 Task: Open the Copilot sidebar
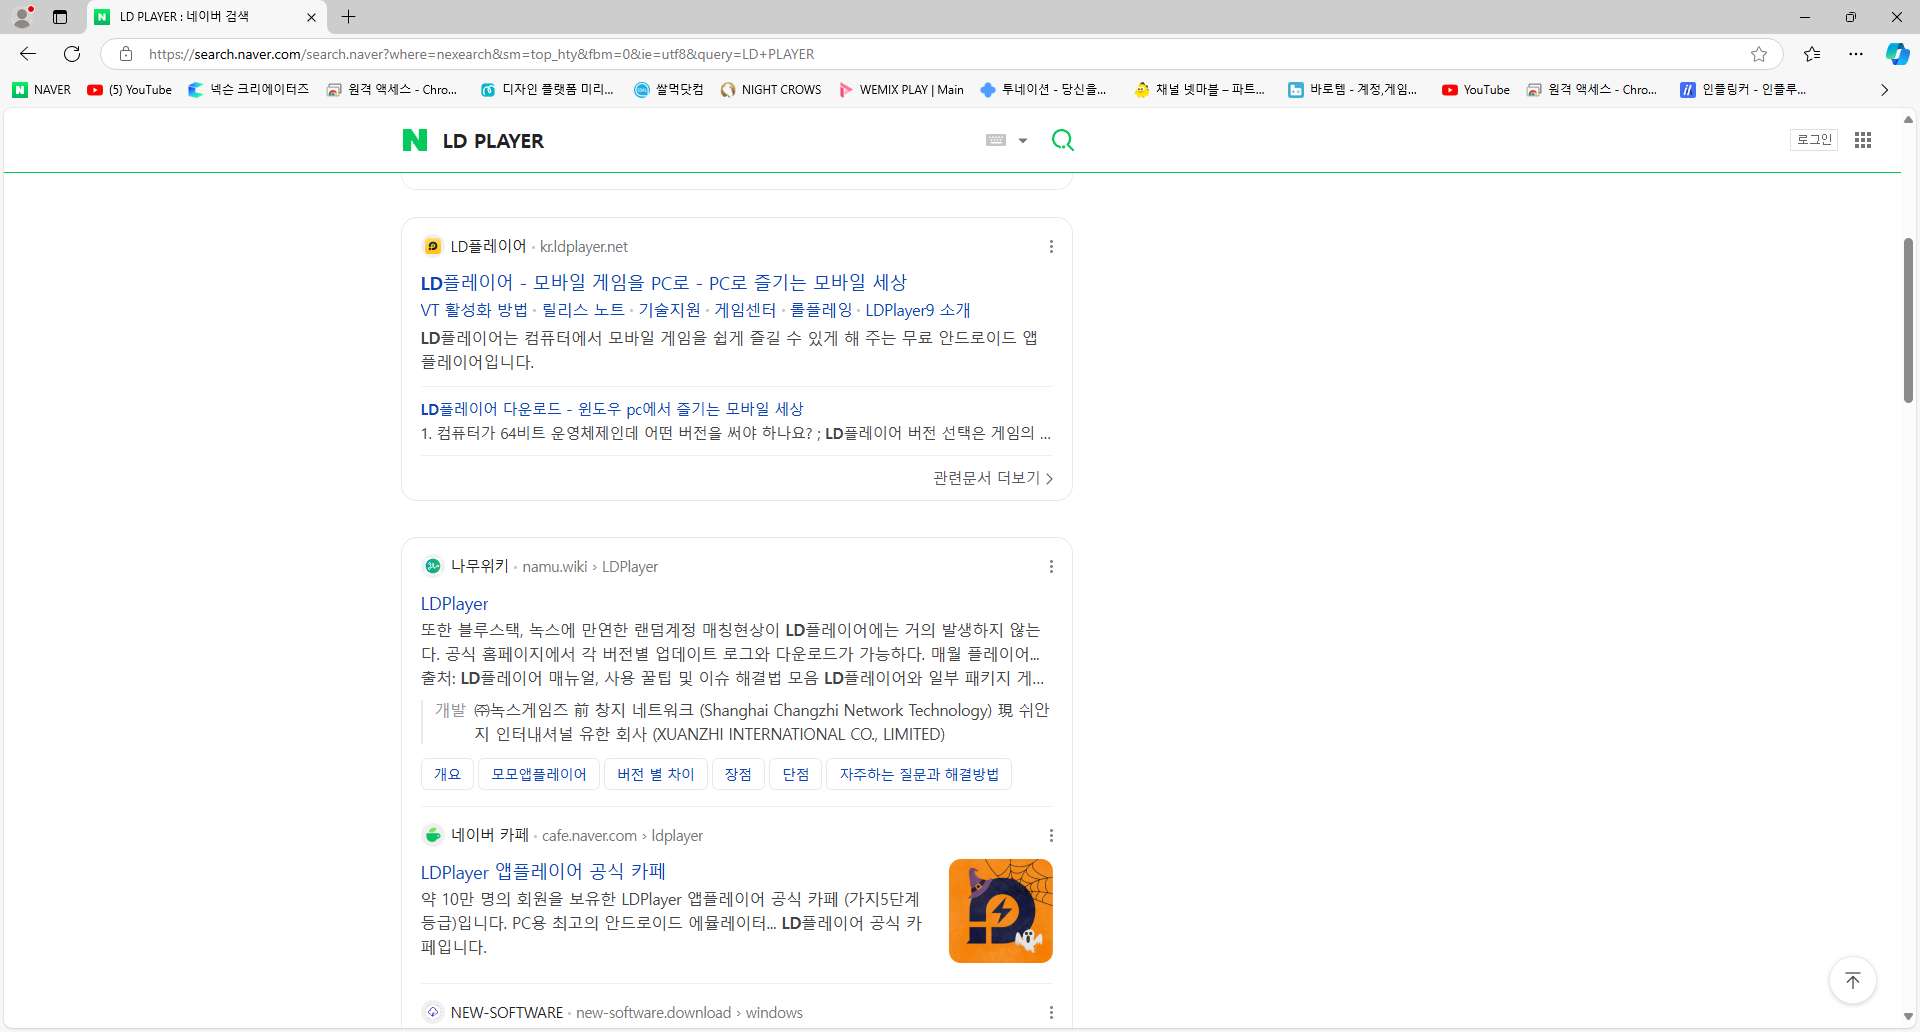[x=1897, y=54]
